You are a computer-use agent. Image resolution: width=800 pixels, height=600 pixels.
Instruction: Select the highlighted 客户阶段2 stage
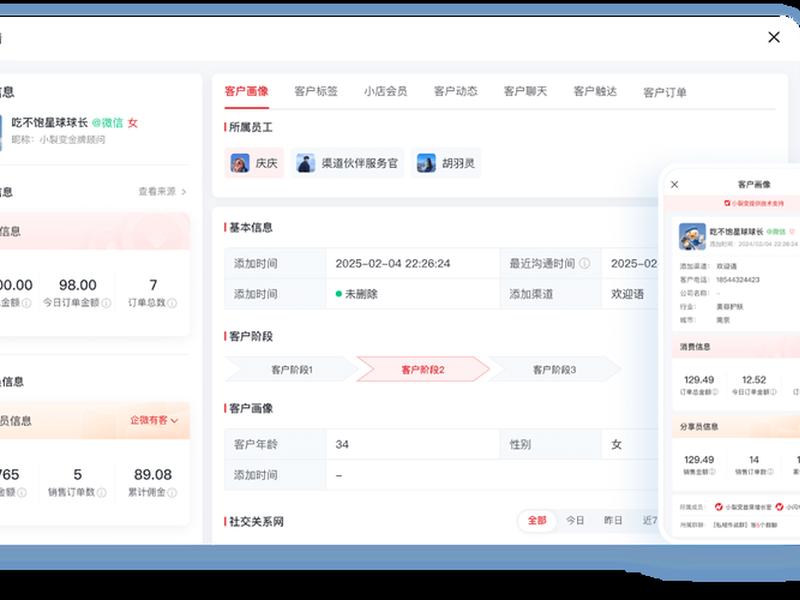click(423, 369)
